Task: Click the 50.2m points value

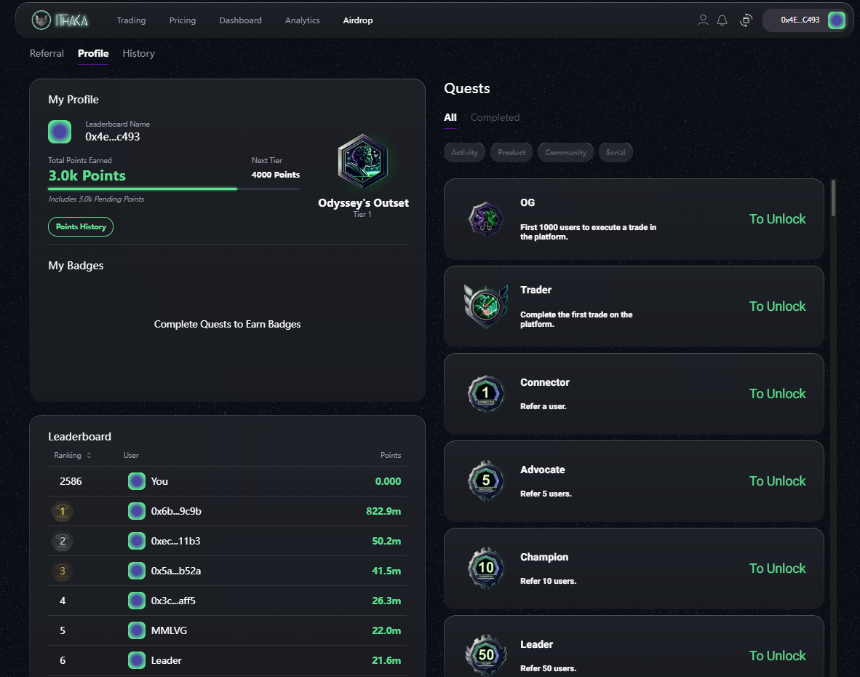Action: click(x=386, y=541)
